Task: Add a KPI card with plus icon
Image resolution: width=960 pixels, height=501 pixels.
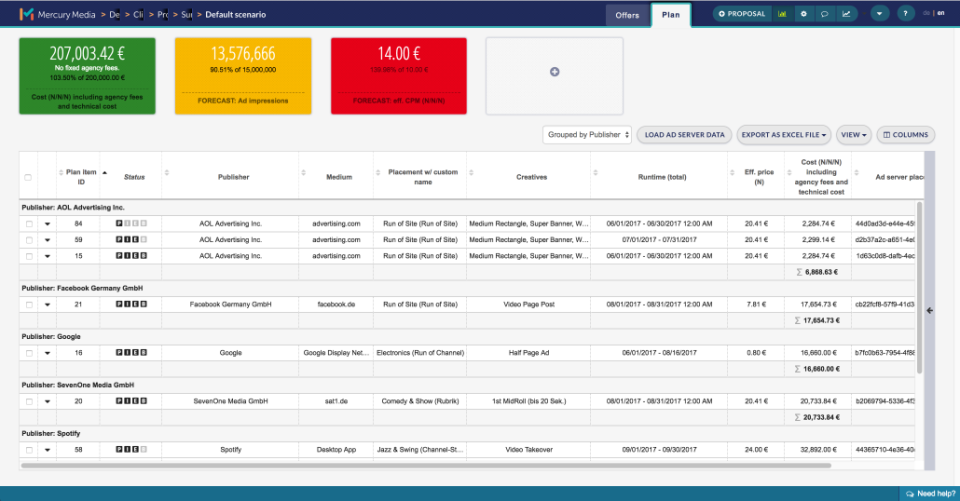Action: tap(555, 72)
